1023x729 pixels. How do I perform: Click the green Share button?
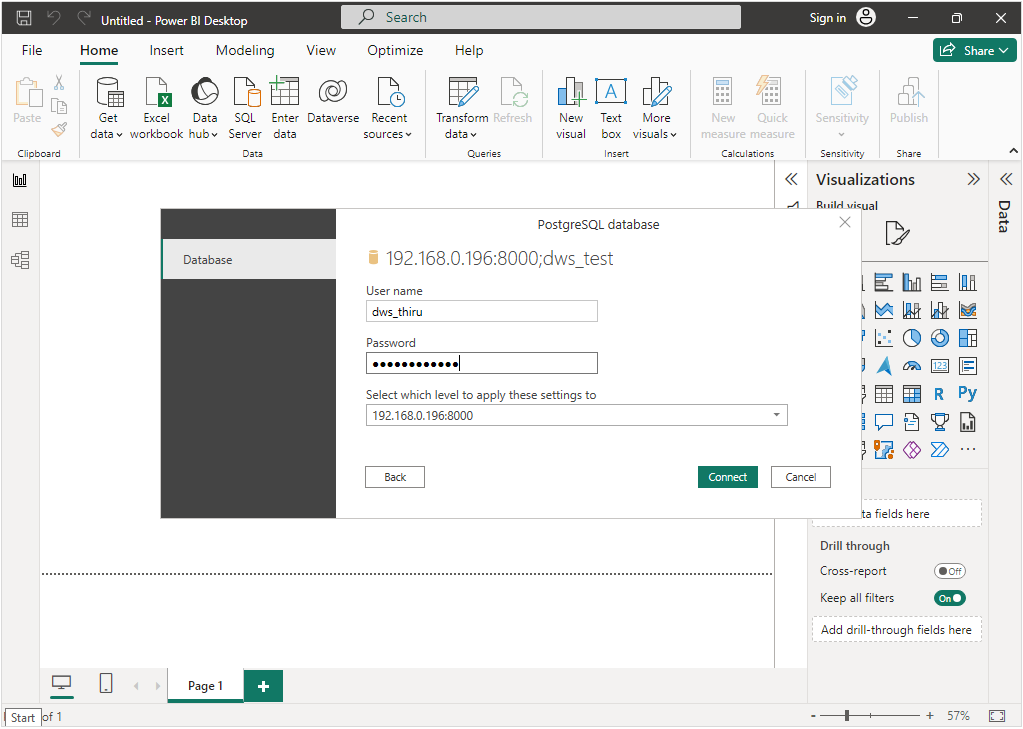point(975,50)
